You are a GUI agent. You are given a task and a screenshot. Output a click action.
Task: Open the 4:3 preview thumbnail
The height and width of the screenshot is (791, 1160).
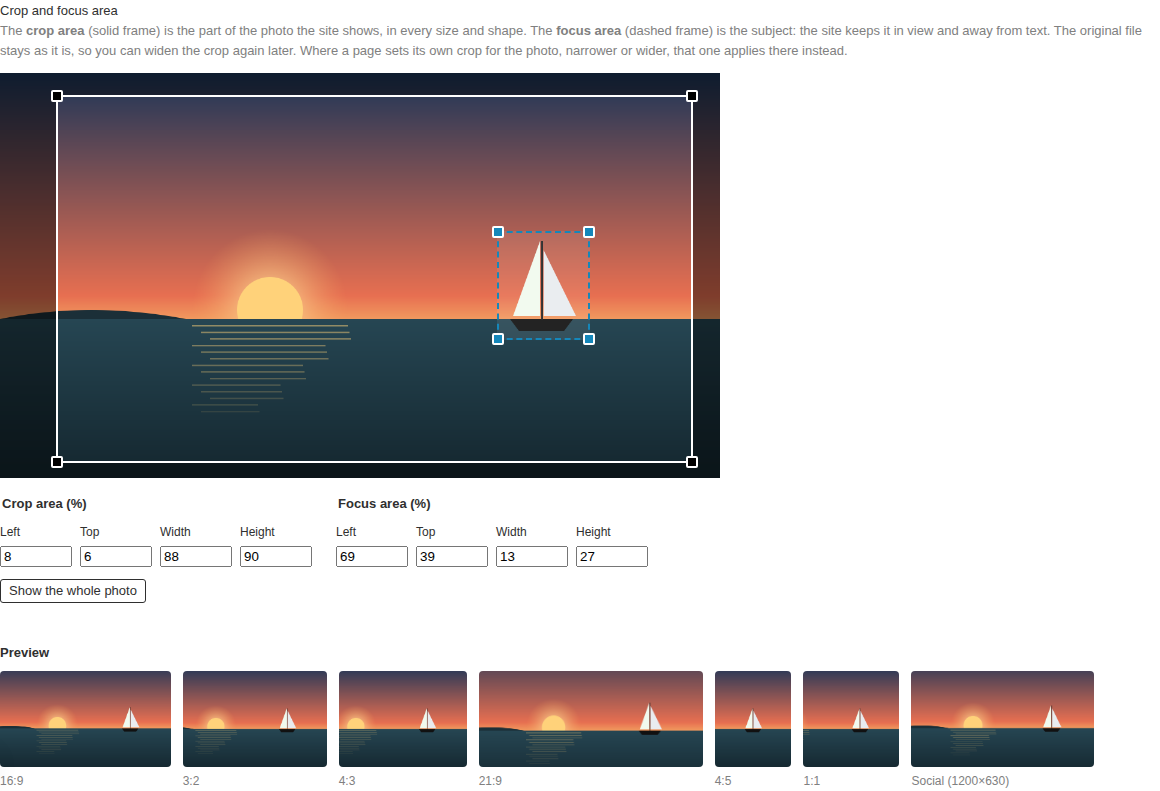coord(402,718)
